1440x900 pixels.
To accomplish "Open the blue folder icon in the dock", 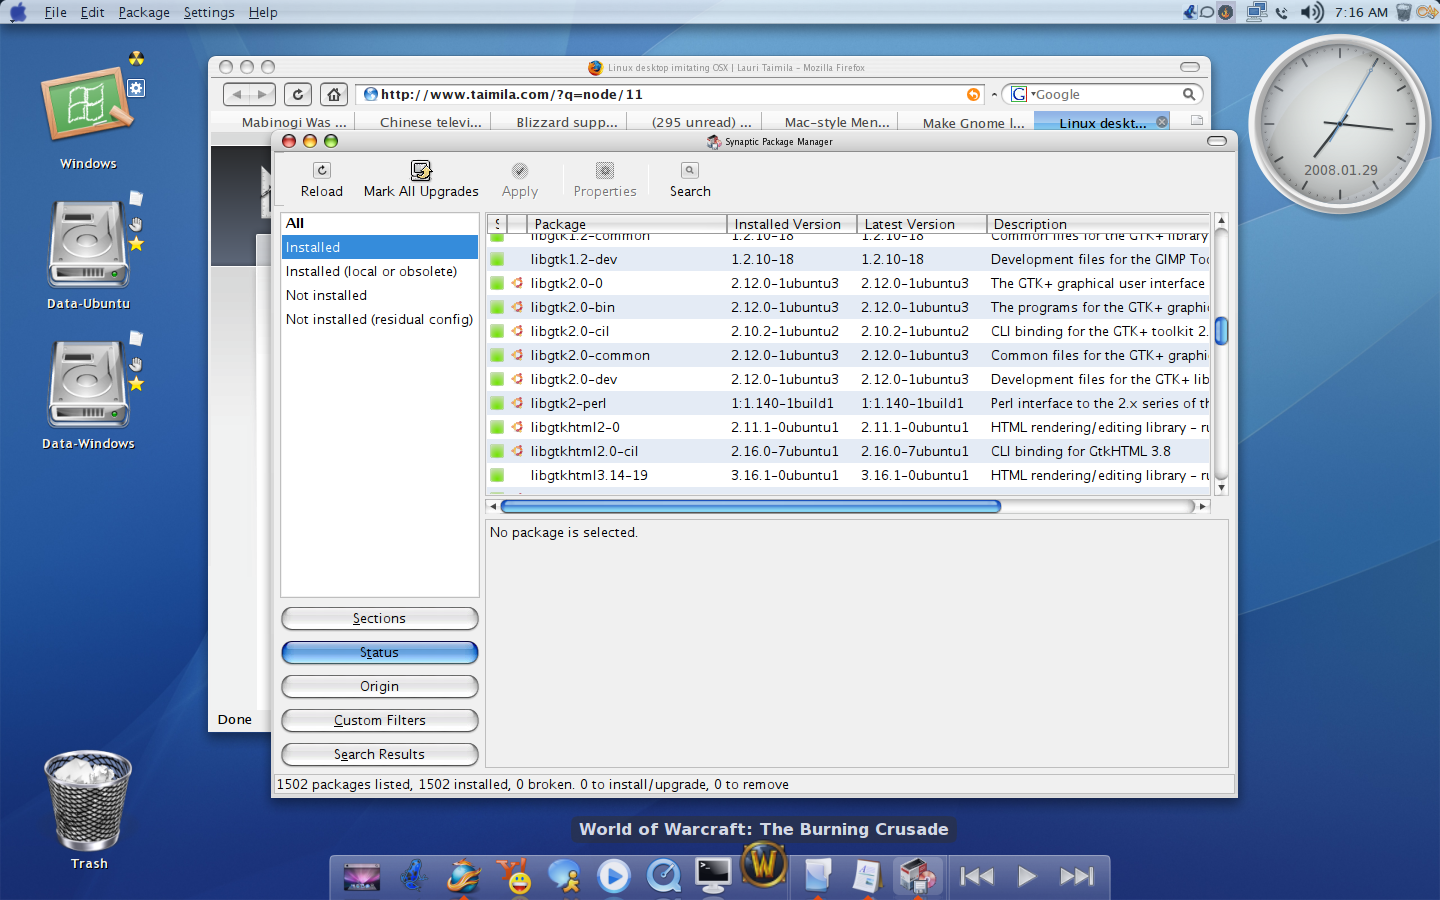I will [x=817, y=877].
